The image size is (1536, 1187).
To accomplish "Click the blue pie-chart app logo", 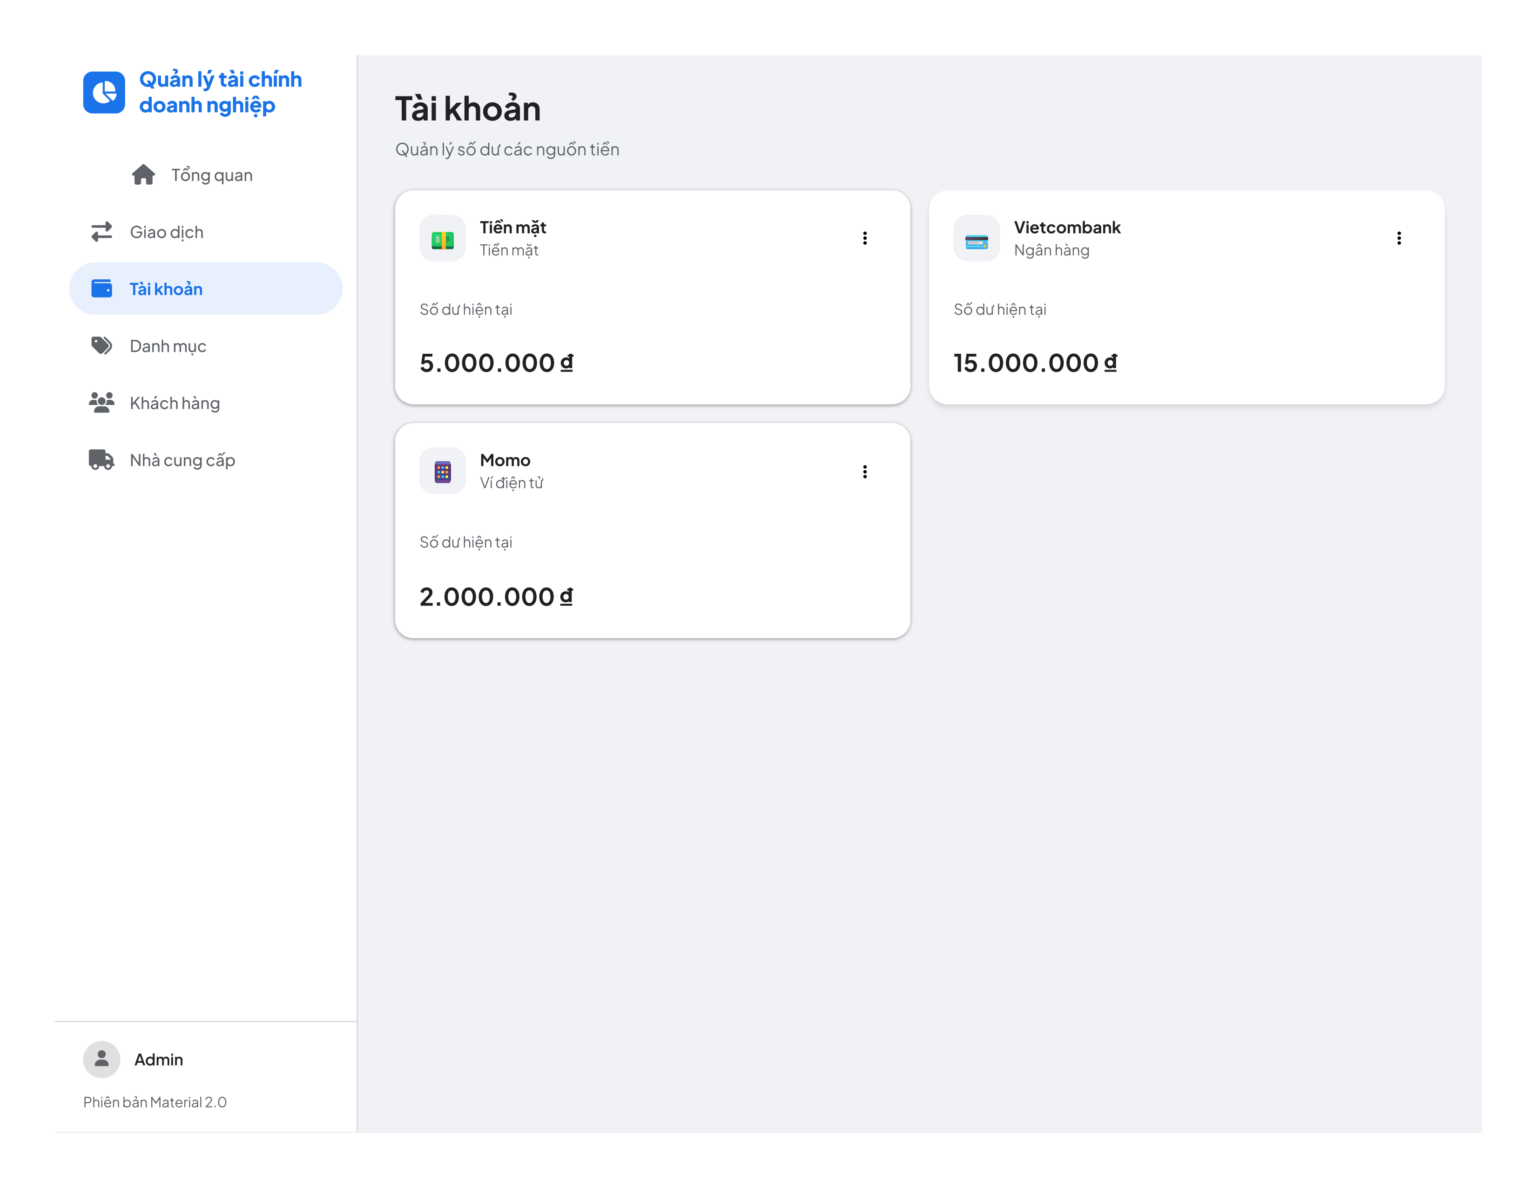I will (x=104, y=92).
